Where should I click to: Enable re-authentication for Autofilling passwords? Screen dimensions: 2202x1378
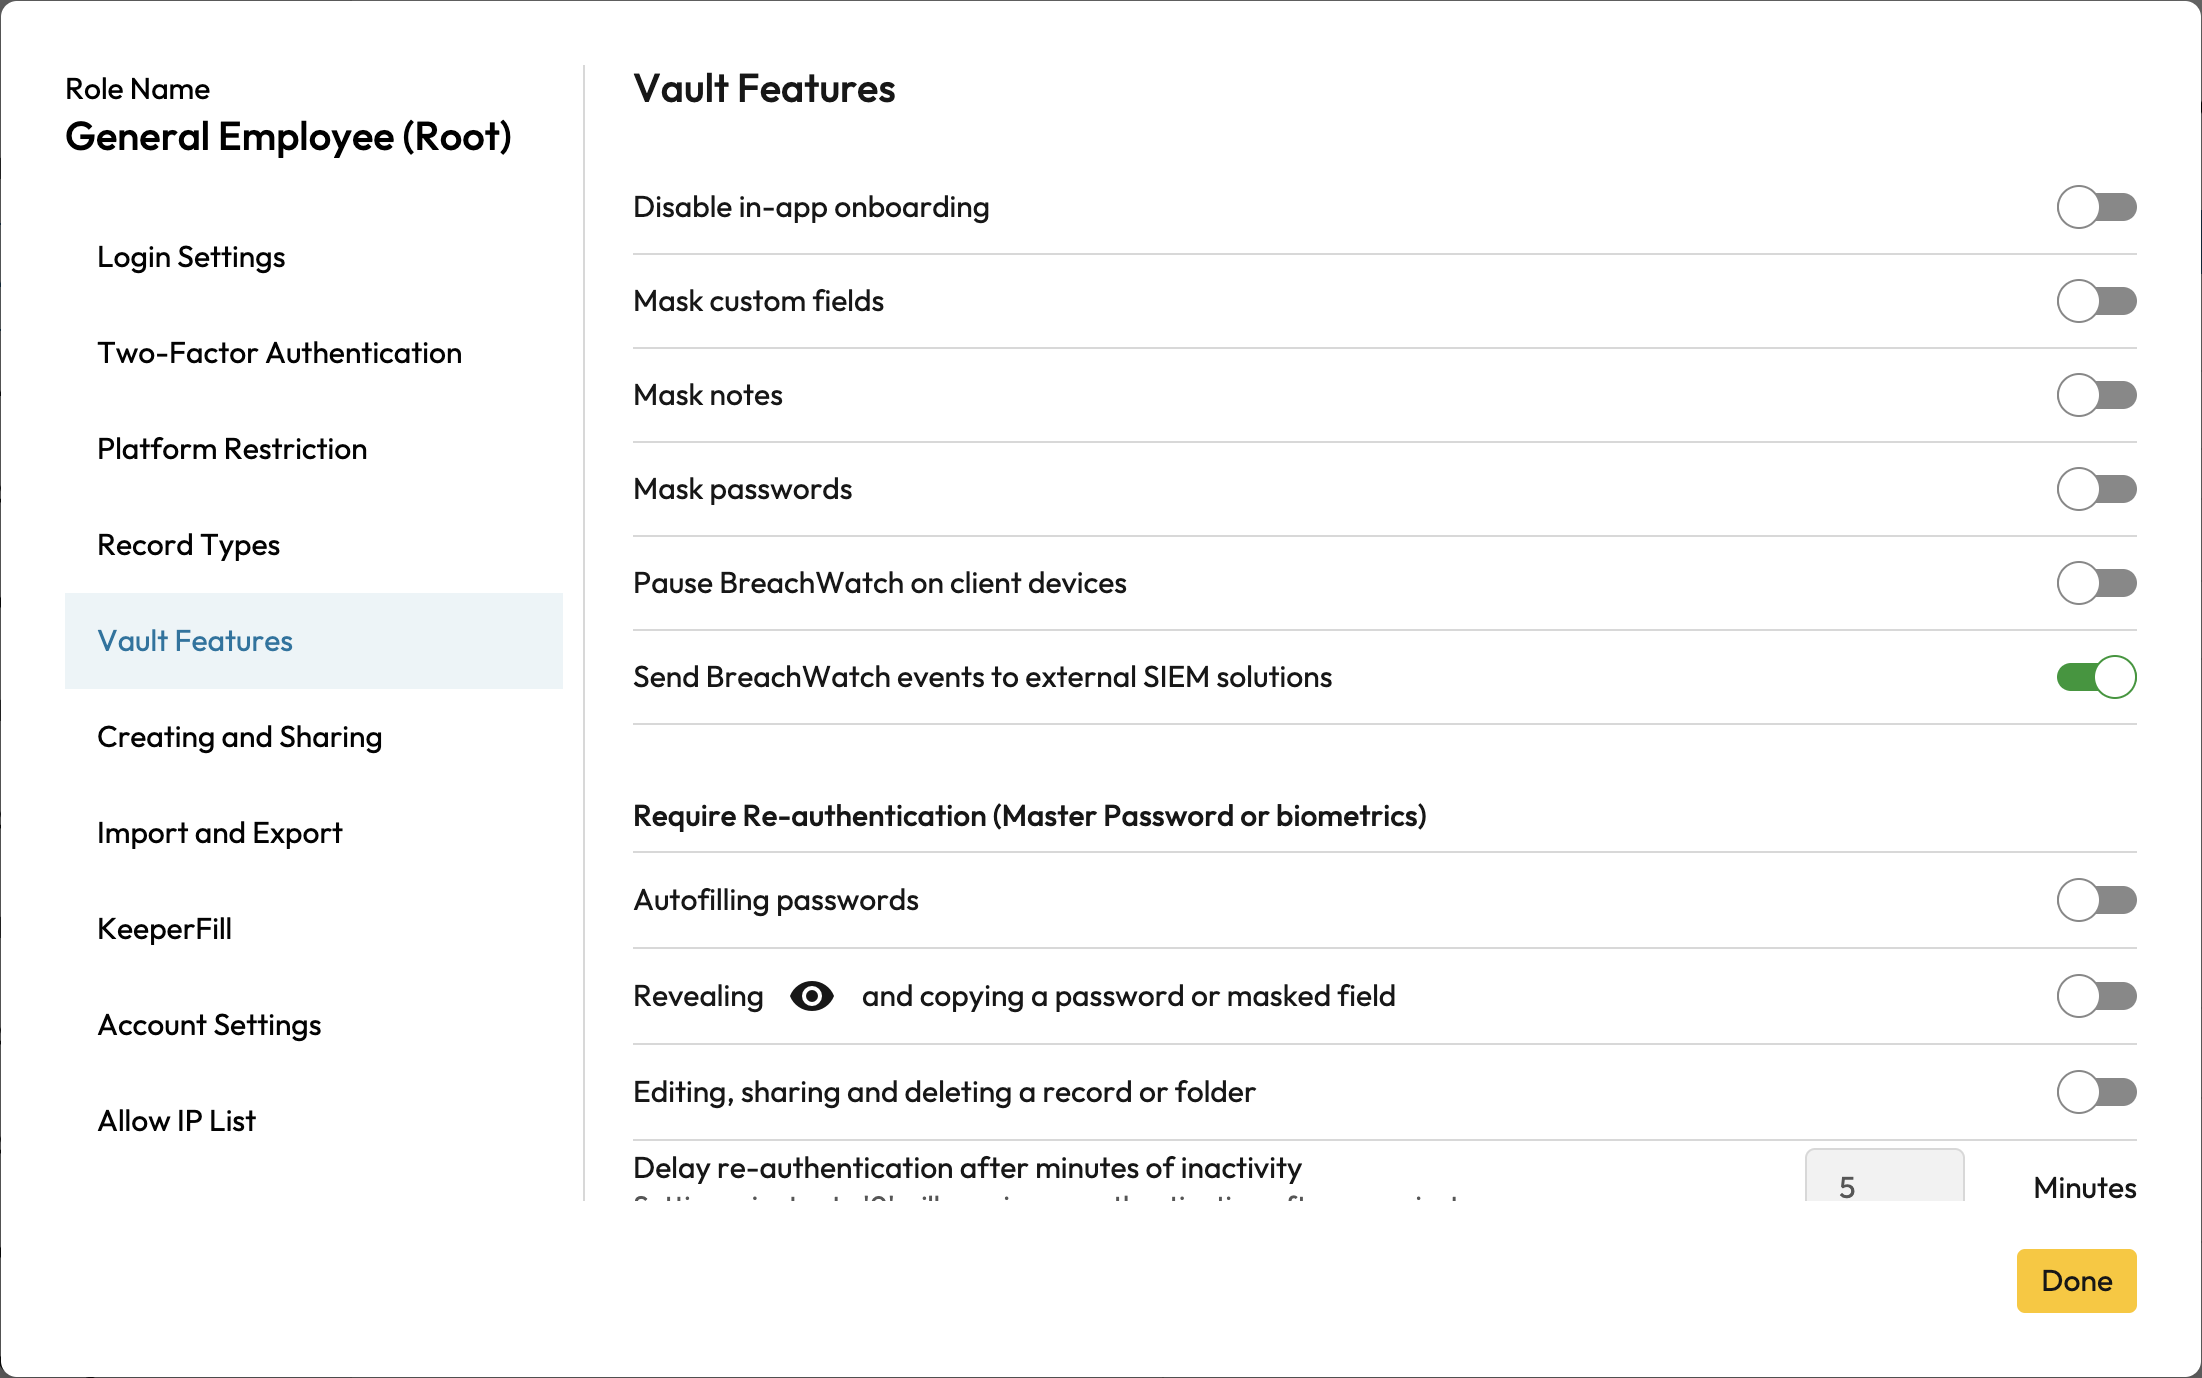(2096, 900)
